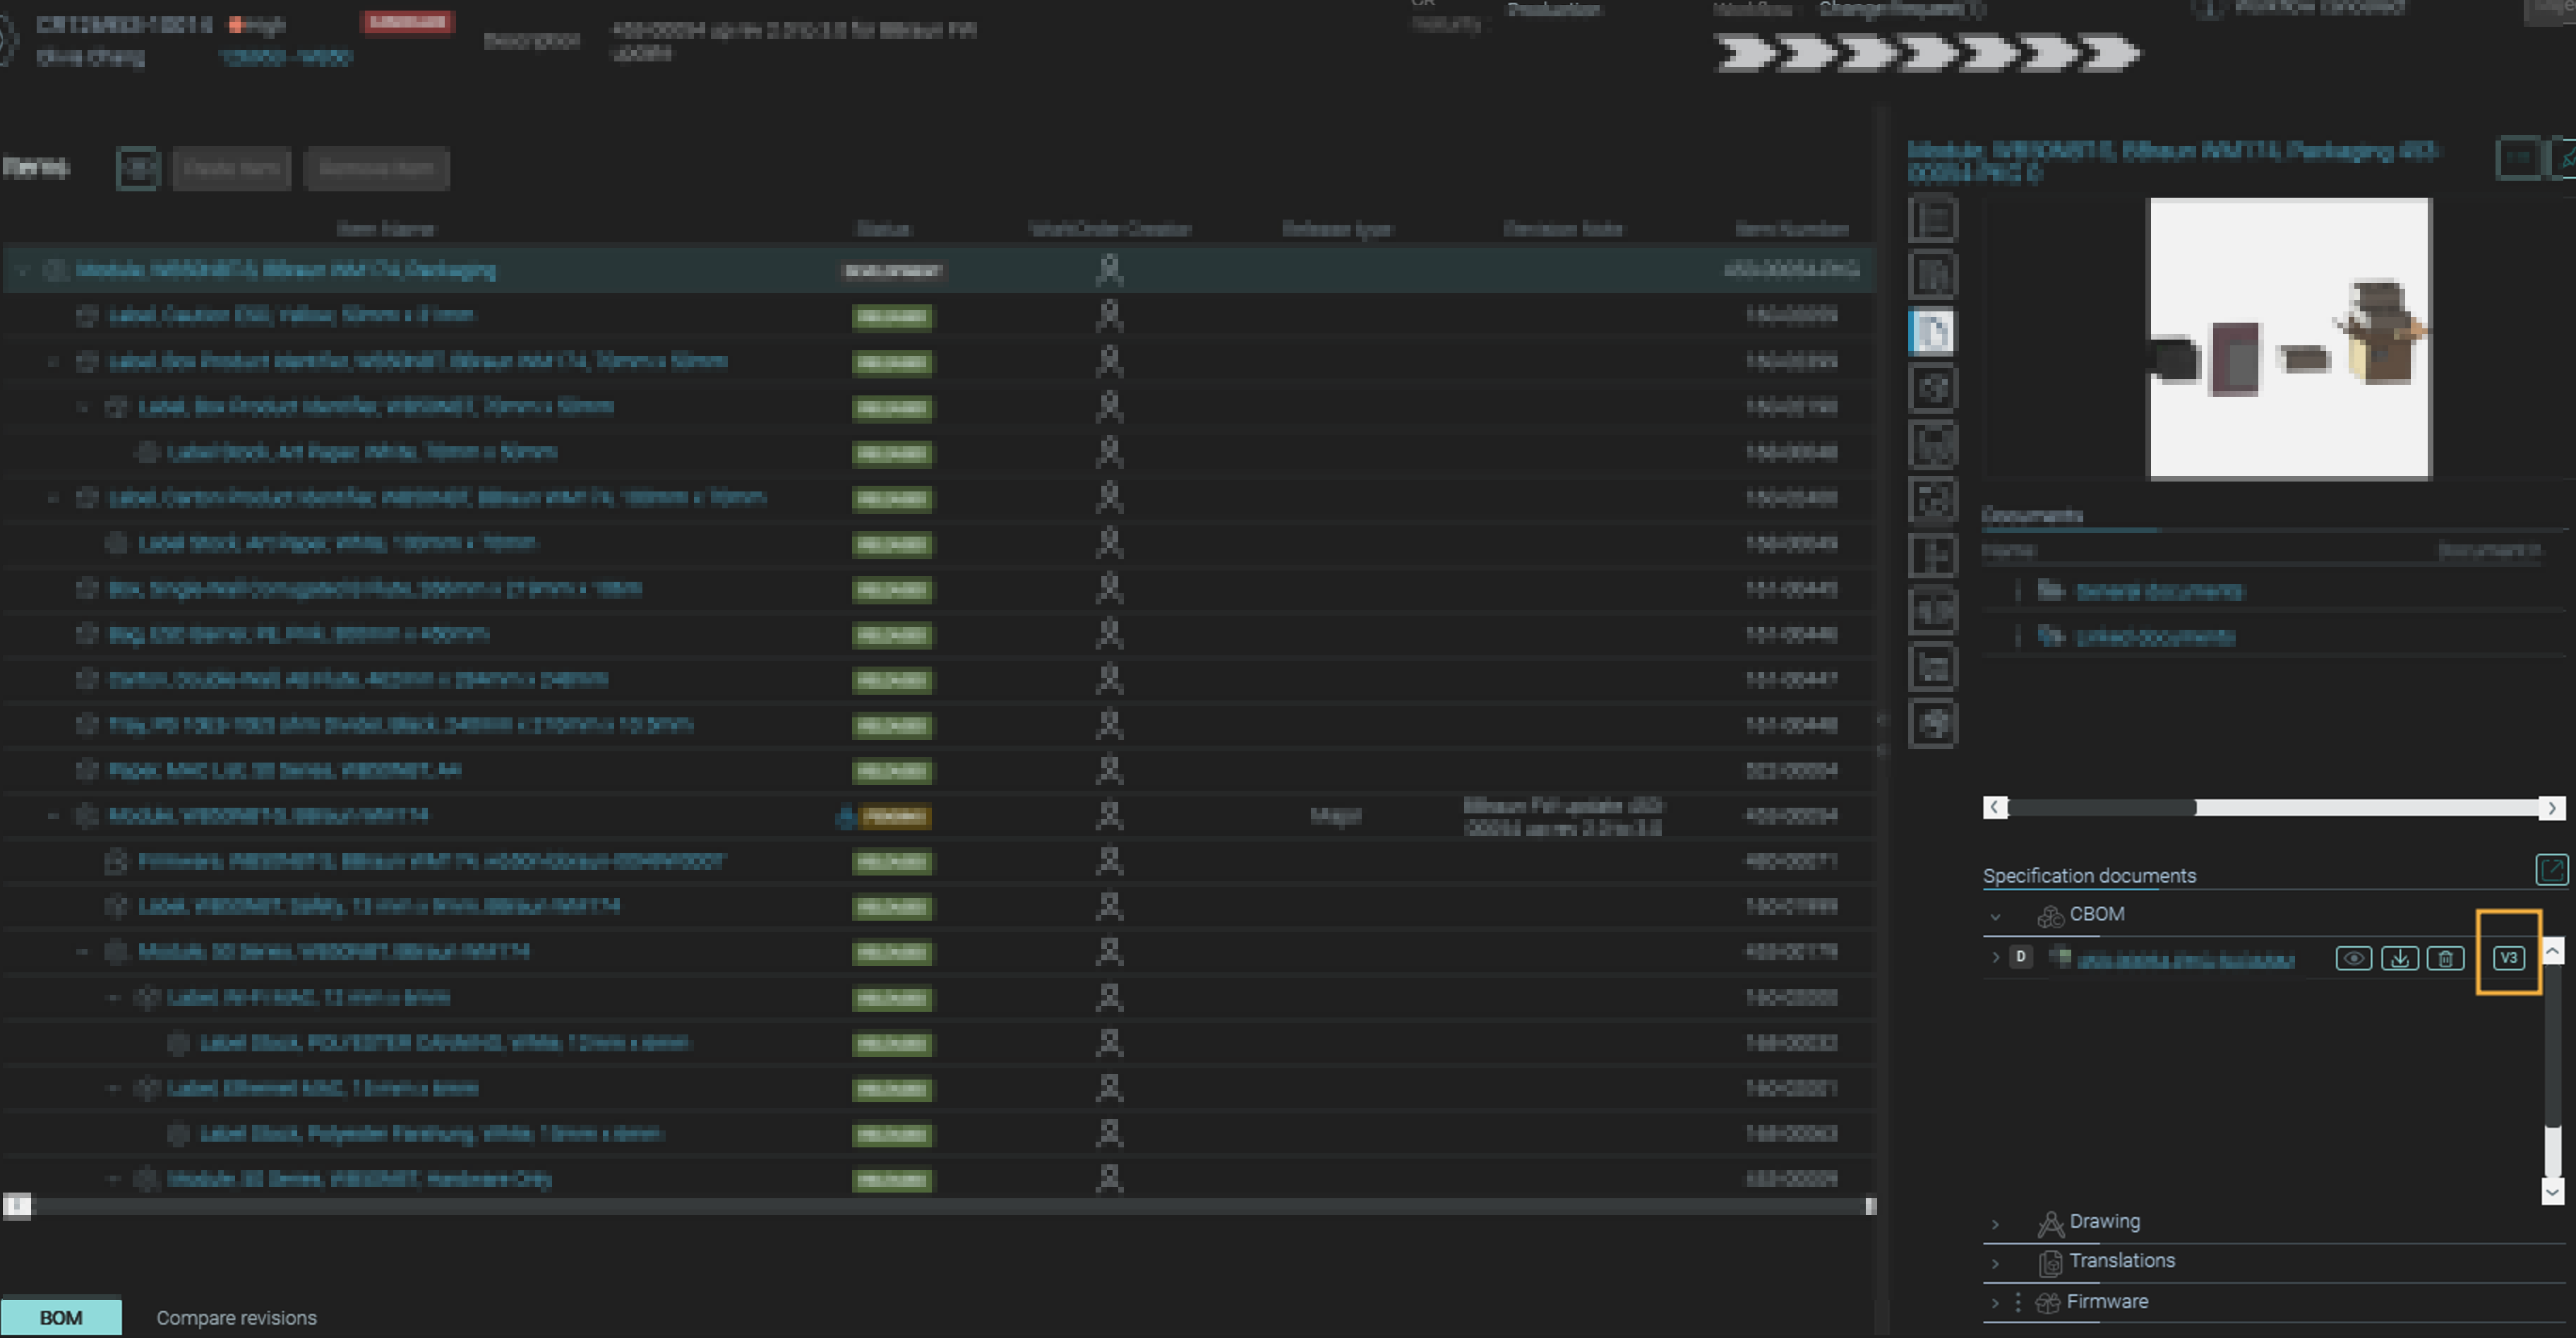Expand the CBOM document row marked D
2576x1338 pixels.
coord(1995,958)
